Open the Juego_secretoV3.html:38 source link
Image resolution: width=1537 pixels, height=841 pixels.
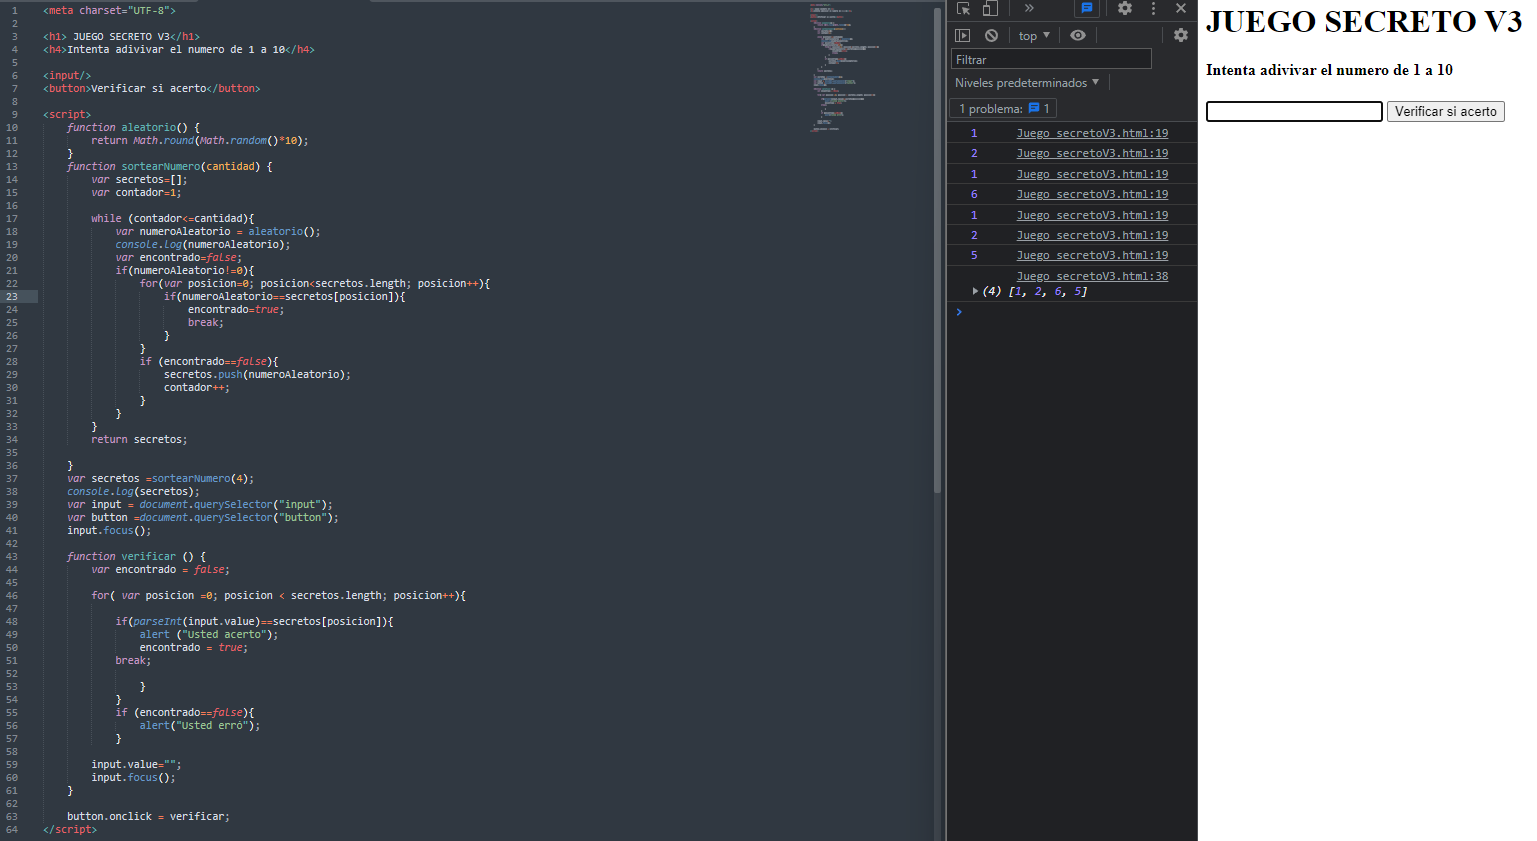tap(1092, 276)
